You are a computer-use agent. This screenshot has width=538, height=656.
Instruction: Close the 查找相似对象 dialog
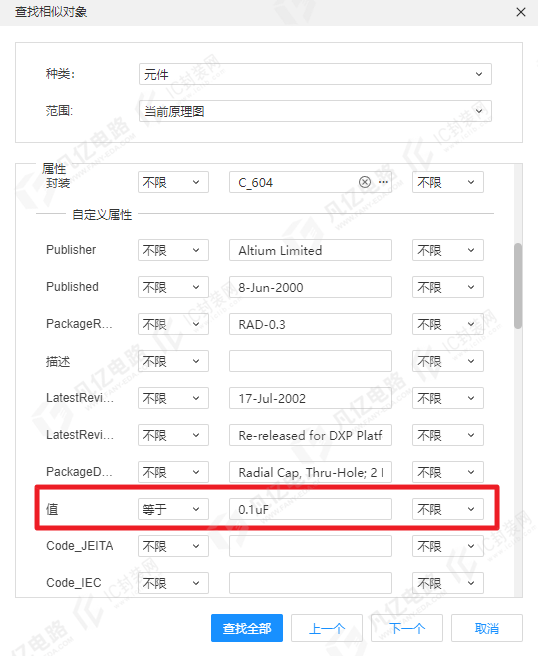[x=521, y=12]
